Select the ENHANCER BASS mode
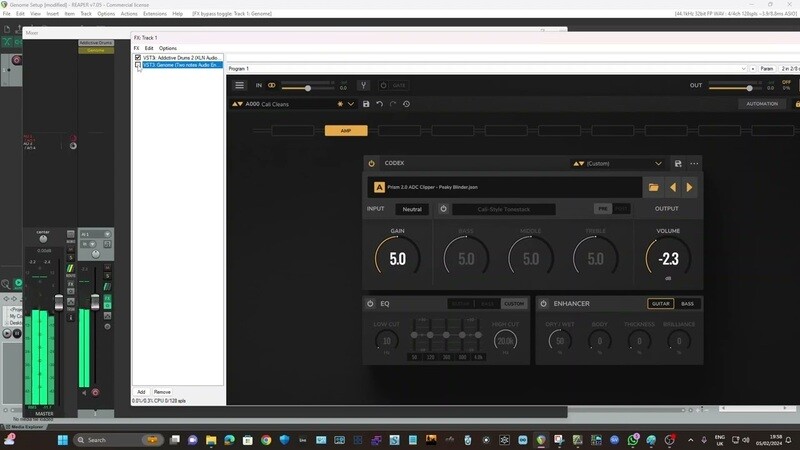The height and width of the screenshot is (450, 800). coord(687,304)
